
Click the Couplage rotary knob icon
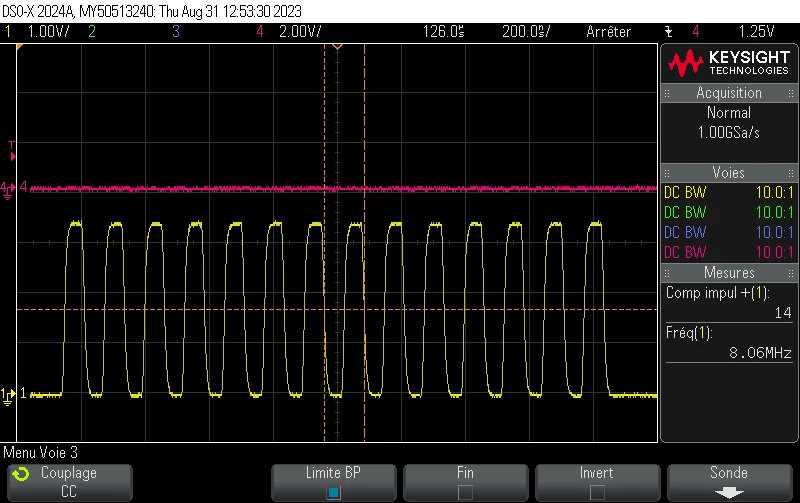(21, 474)
